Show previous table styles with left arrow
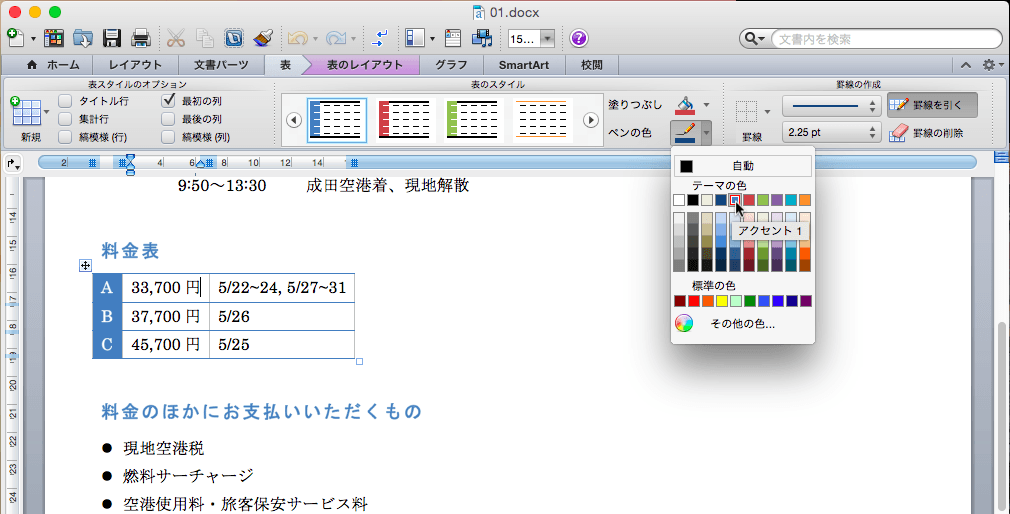Image resolution: width=1010 pixels, height=514 pixels. [x=294, y=120]
